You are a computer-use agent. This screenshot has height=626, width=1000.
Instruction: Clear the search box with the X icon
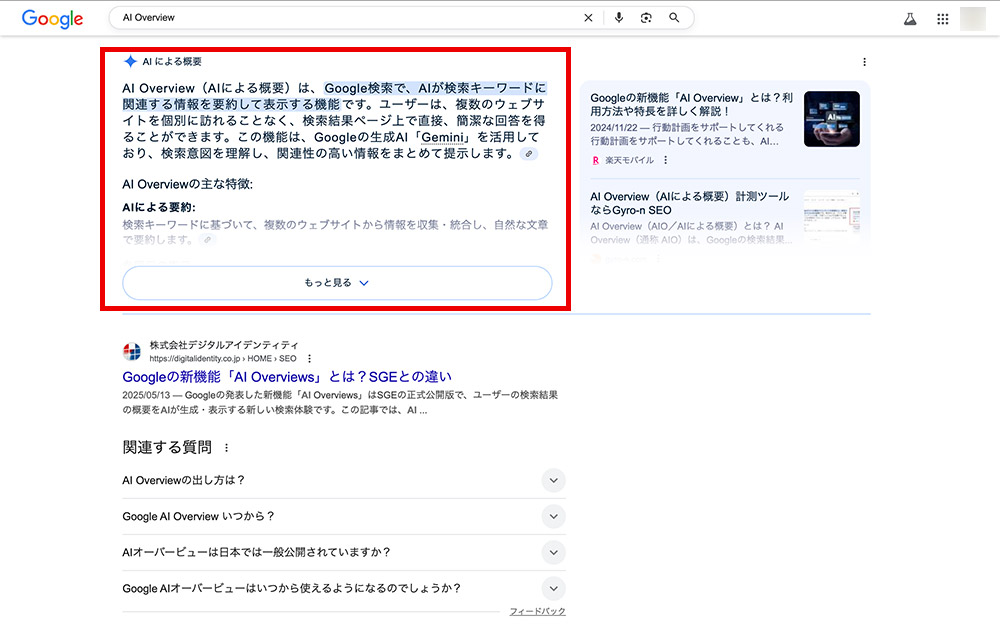click(x=588, y=18)
